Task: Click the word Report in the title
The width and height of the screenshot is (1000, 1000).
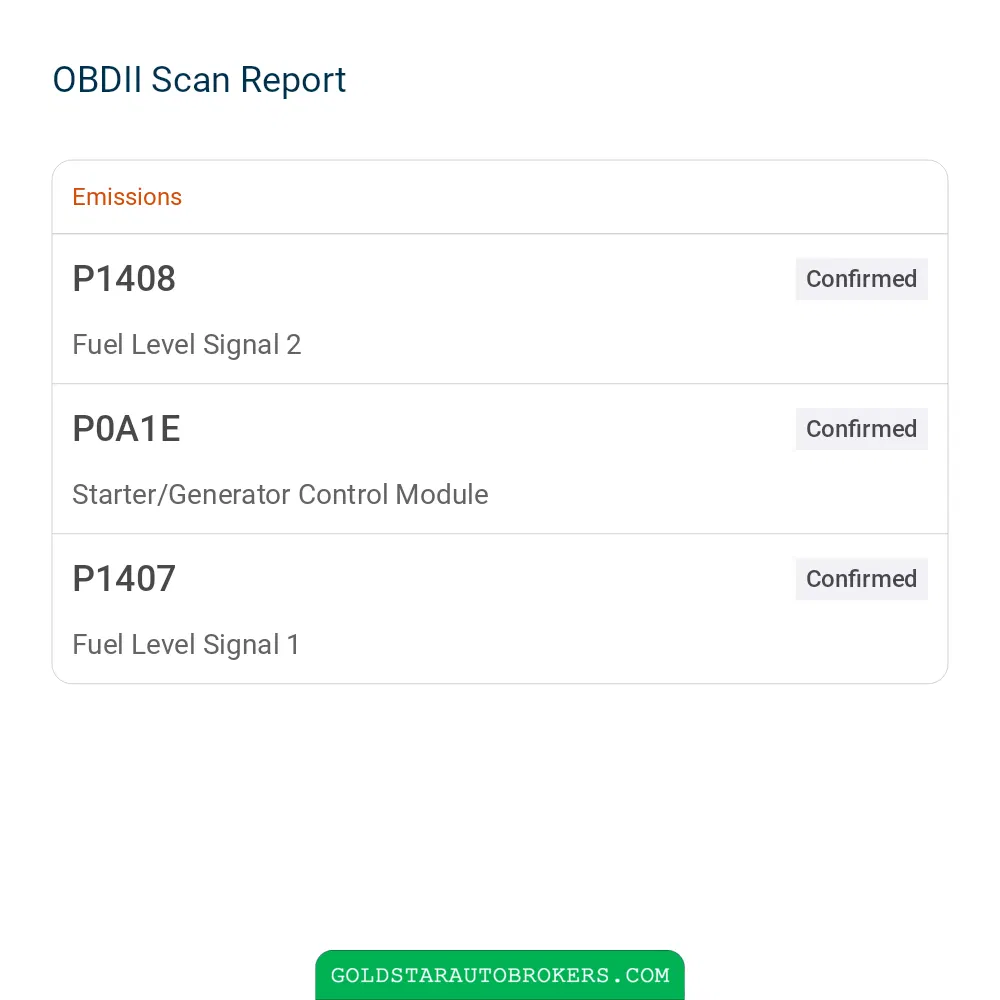Action: (x=293, y=80)
